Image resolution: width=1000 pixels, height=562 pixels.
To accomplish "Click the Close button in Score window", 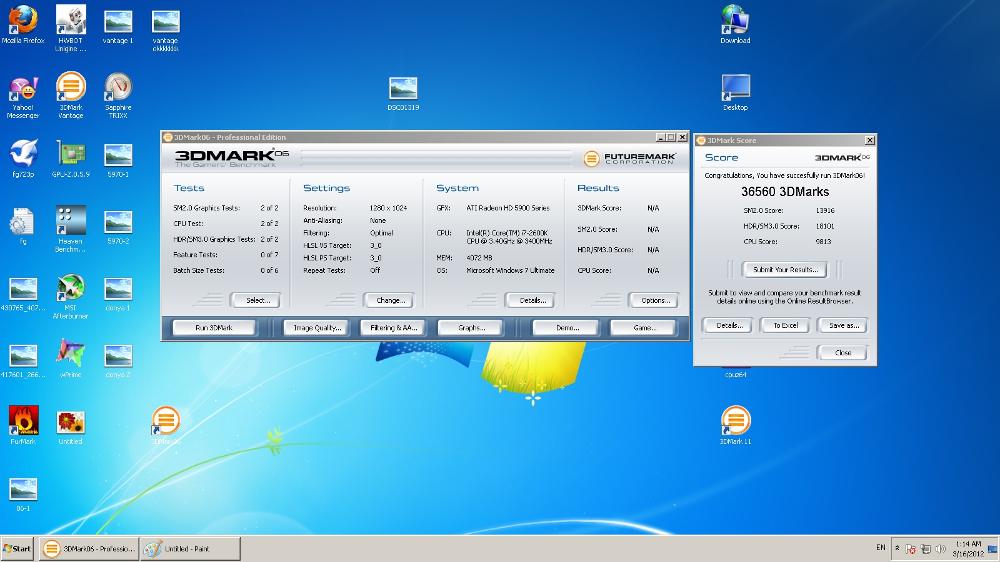I will pos(842,352).
